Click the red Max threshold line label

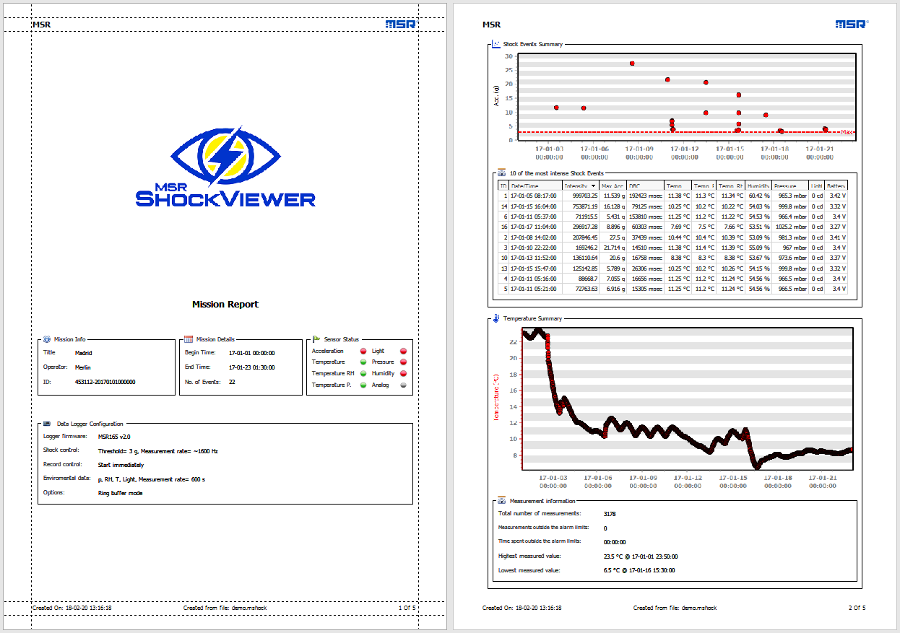[x=847, y=133]
